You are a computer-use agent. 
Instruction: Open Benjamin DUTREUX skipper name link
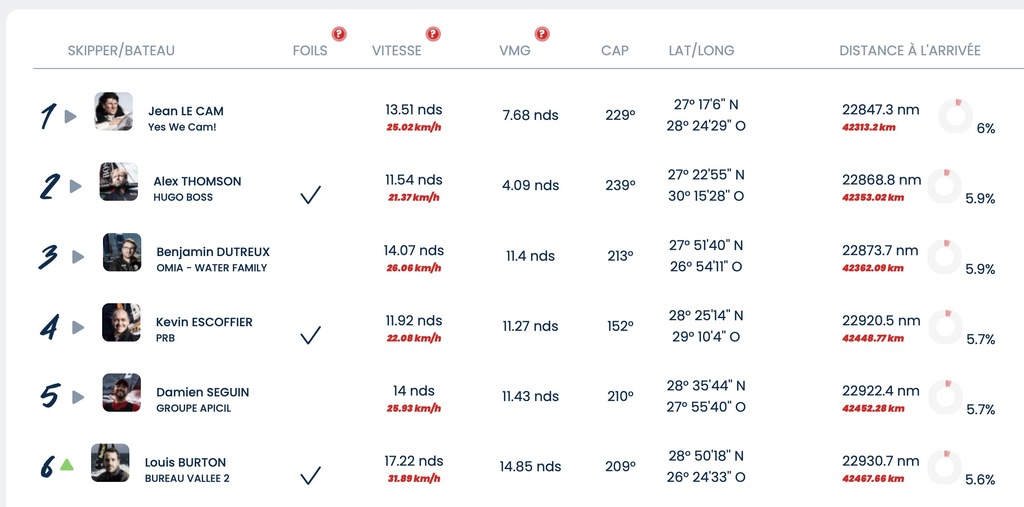pyautogui.click(x=213, y=252)
